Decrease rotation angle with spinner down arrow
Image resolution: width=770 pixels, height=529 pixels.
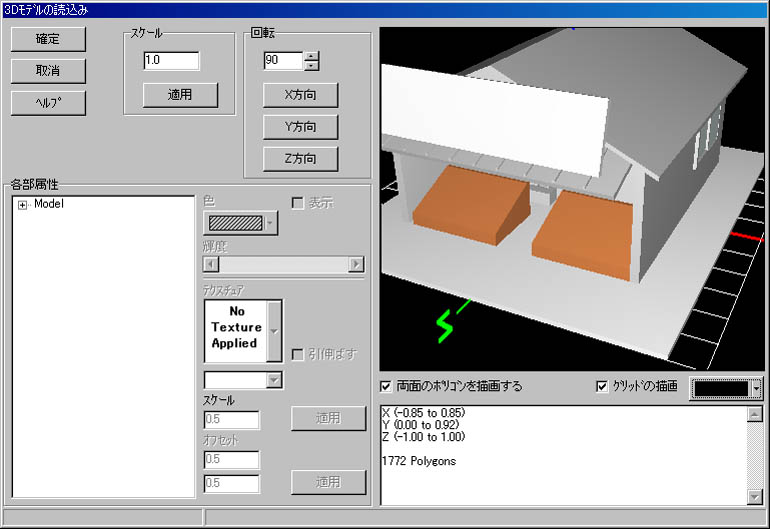[x=311, y=66]
